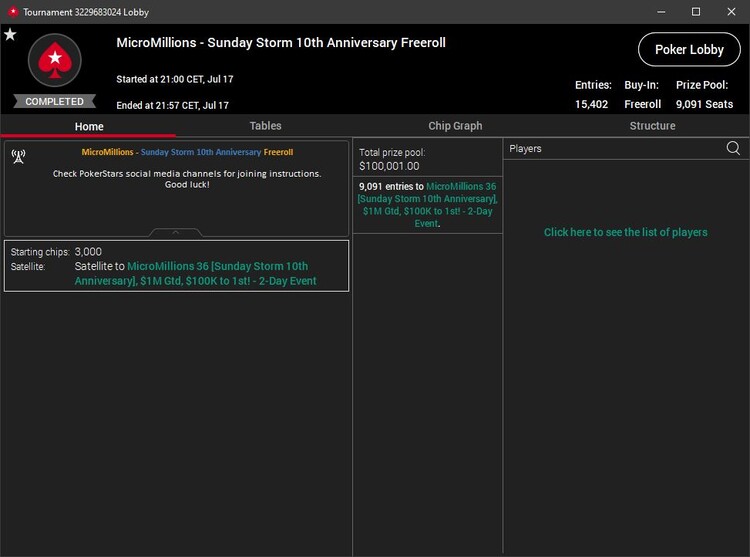Click the PokerStars icon in title bar
This screenshot has width=750, height=557.
click(13, 11)
